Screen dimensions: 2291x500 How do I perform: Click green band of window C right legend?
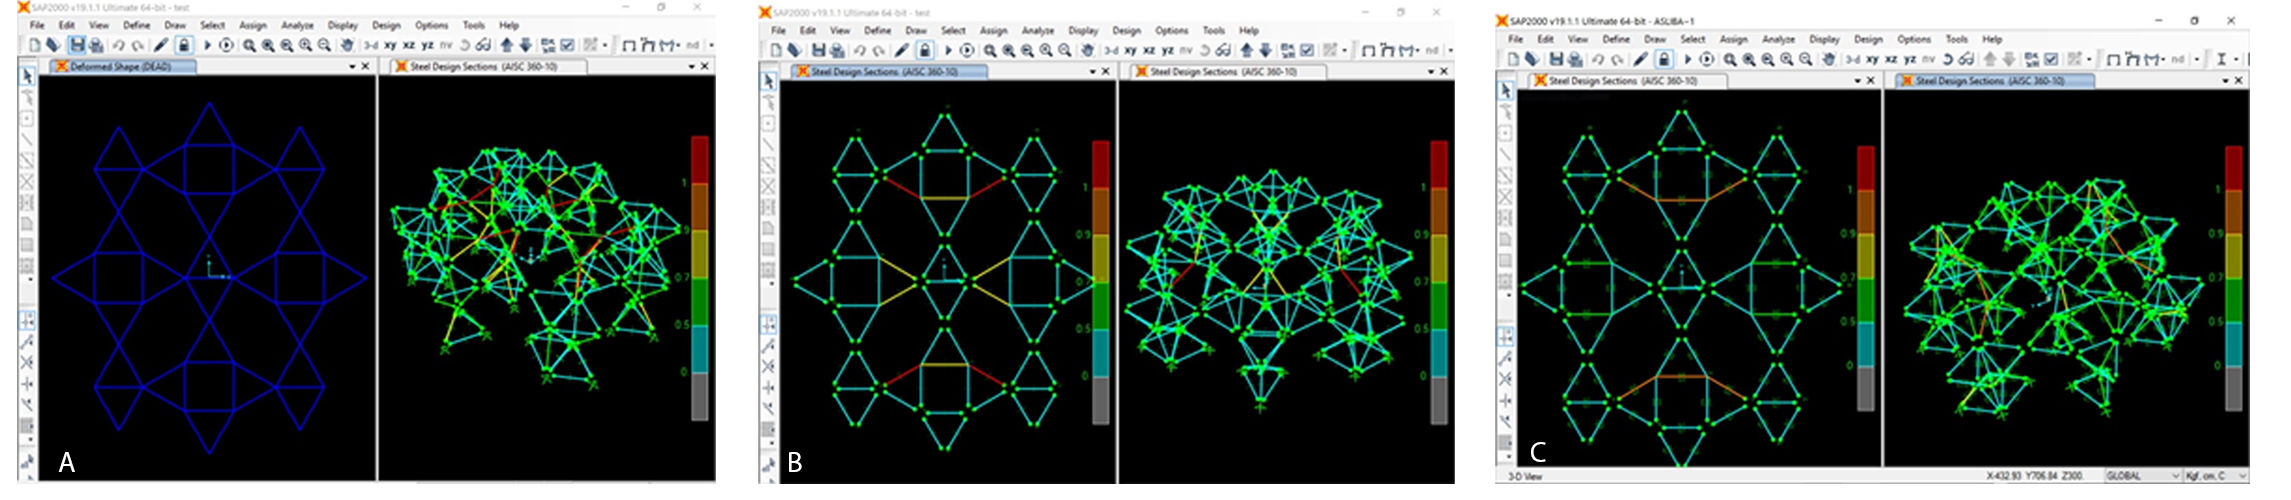click(x=2234, y=299)
